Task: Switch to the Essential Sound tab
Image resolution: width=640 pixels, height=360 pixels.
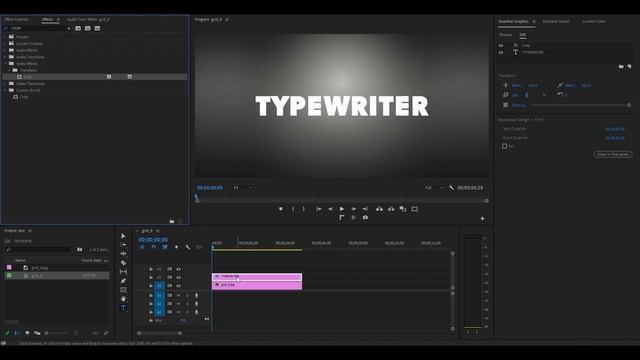Action: coord(556,21)
